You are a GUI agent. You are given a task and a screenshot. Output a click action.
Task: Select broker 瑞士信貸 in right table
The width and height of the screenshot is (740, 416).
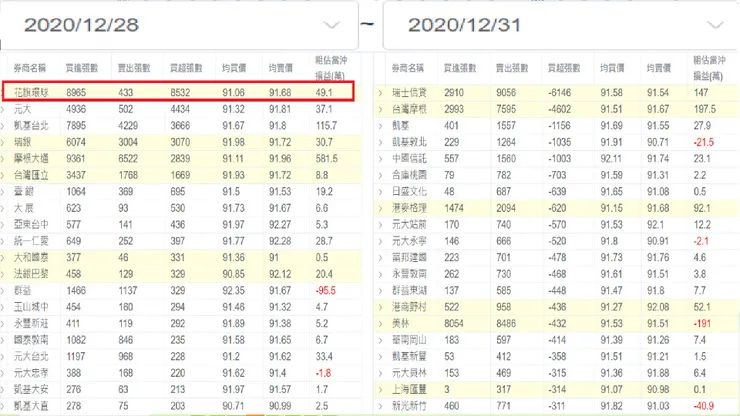point(409,93)
